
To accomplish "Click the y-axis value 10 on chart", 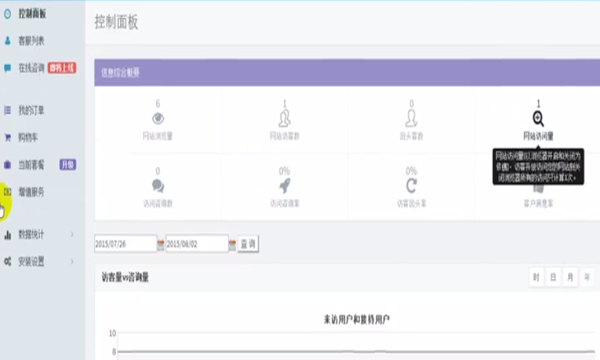I will click(x=112, y=334).
